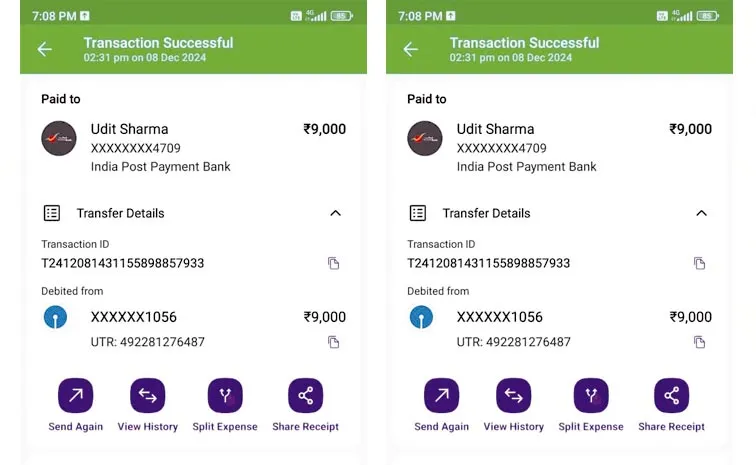The width and height of the screenshot is (756, 465).
Task: Tap Share Receipt in the right screen
Action: 671,396
